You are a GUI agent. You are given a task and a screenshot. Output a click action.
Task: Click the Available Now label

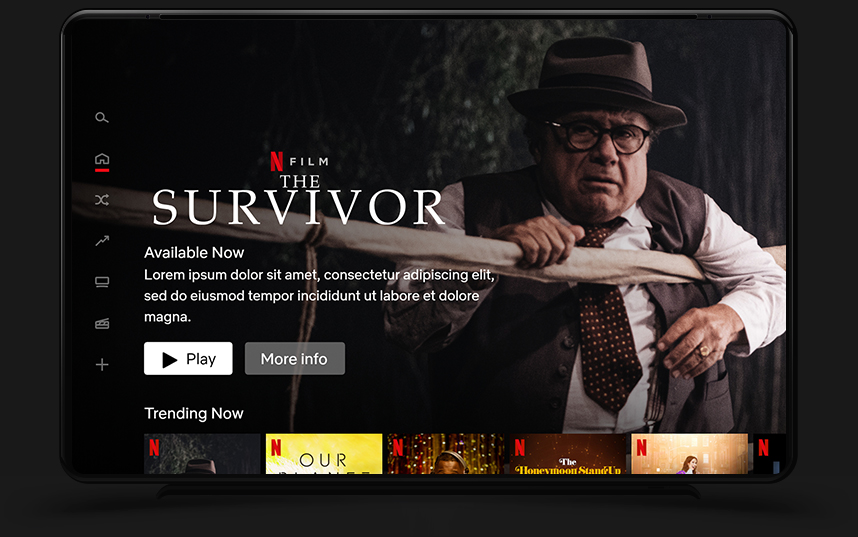click(194, 252)
